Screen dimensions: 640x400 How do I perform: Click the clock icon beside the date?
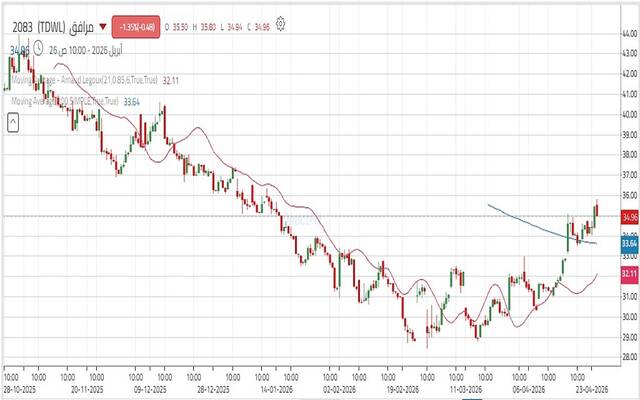[37, 47]
